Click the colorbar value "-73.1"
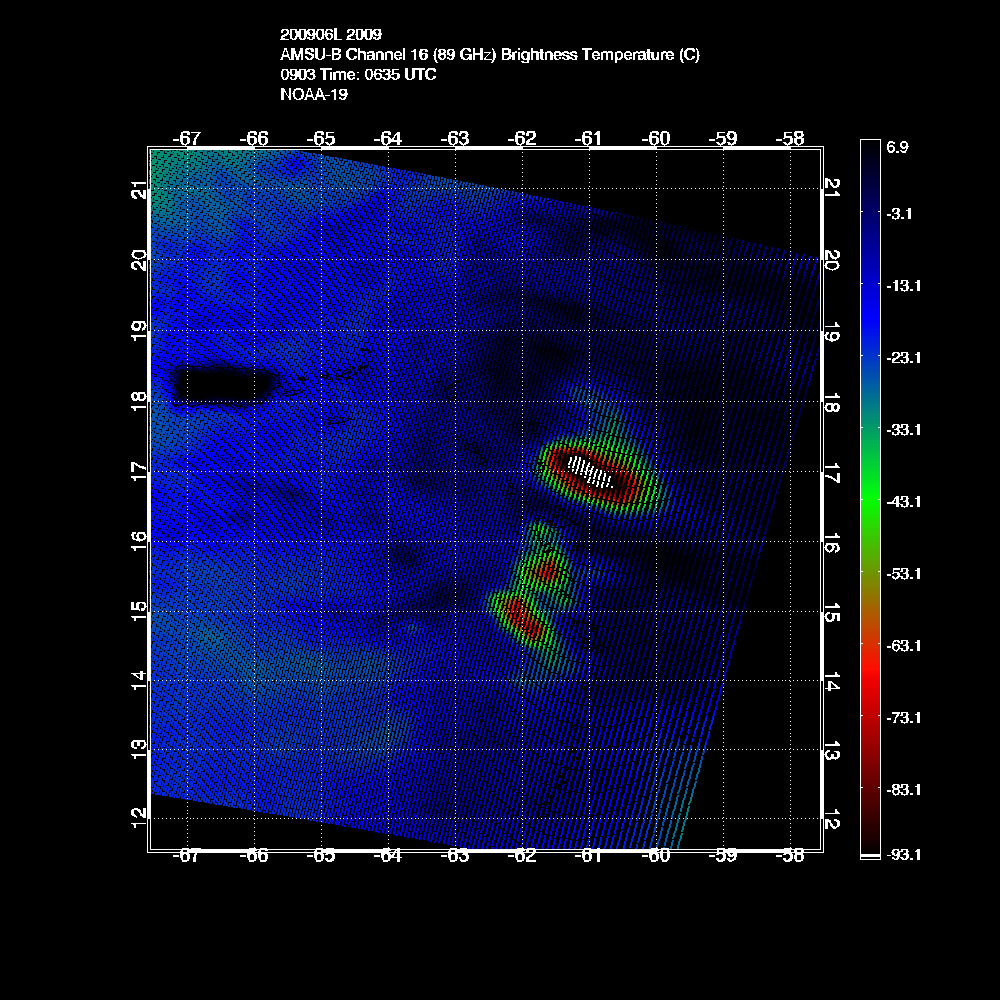This screenshot has height=1000, width=1000. [904, 718]
